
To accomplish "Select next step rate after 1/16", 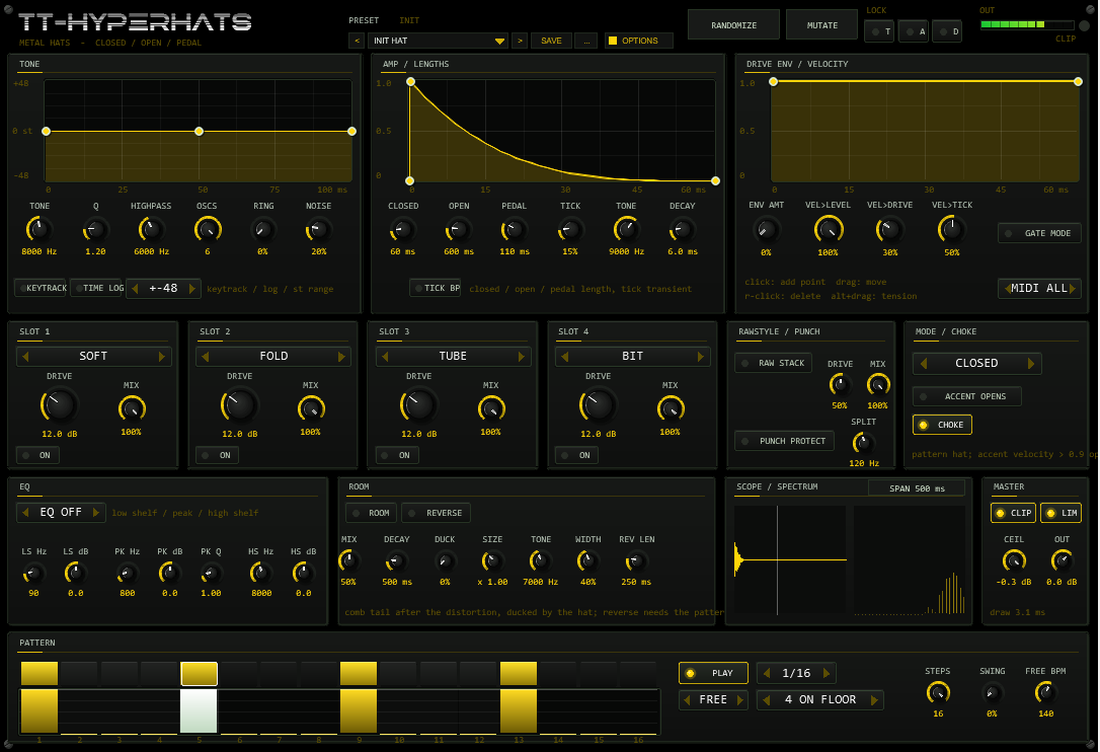I will (826, 673).
